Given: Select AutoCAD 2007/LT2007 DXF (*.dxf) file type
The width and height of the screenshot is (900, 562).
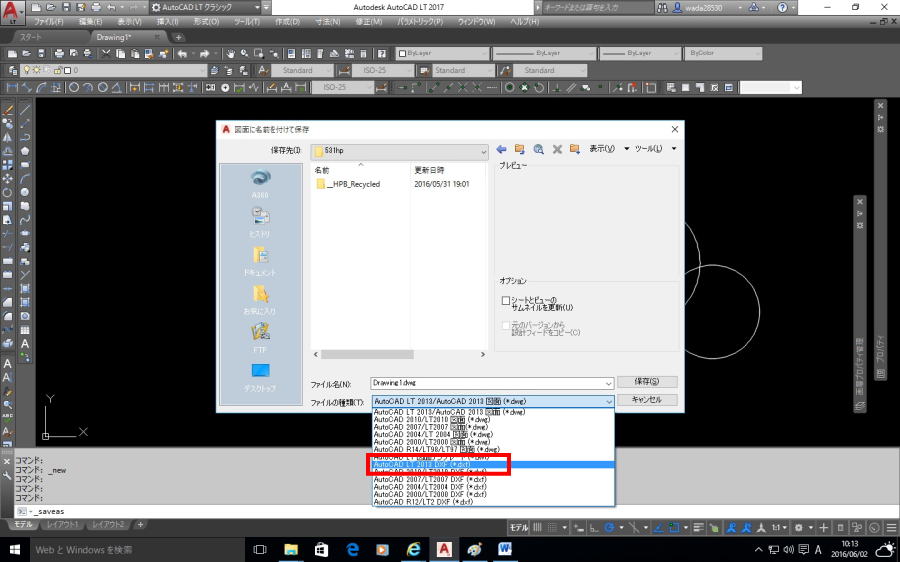Looking at the screenshot, I should pyautogui.click(x=493, y=479).
